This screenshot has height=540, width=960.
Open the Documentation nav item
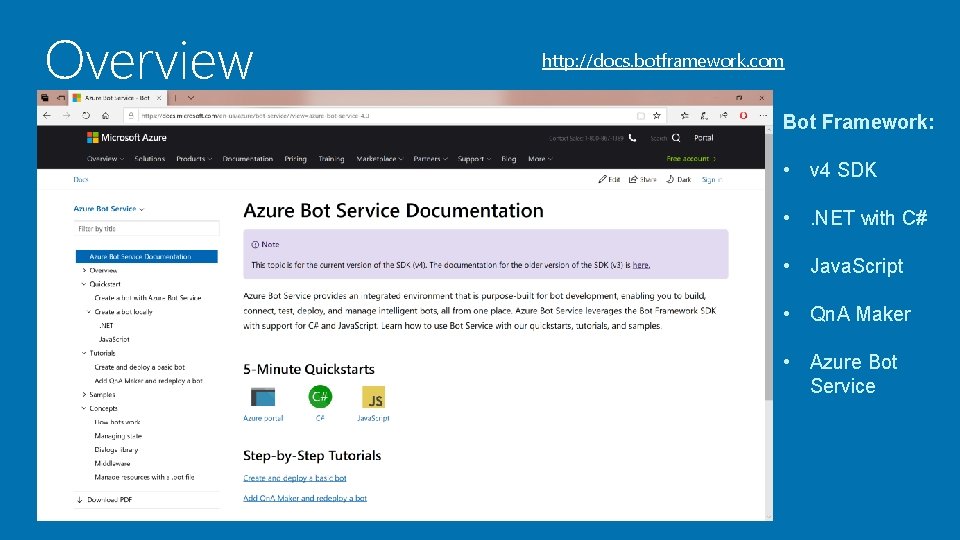pyautogui.click(x=247, y=159)
